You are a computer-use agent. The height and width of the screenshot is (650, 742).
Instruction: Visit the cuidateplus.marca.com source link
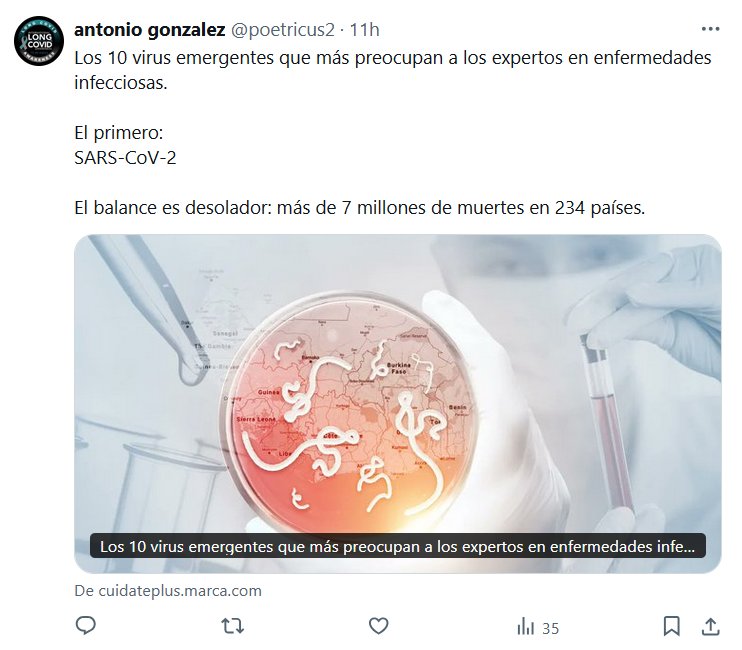pyautogui.click(x=168, y=590)
